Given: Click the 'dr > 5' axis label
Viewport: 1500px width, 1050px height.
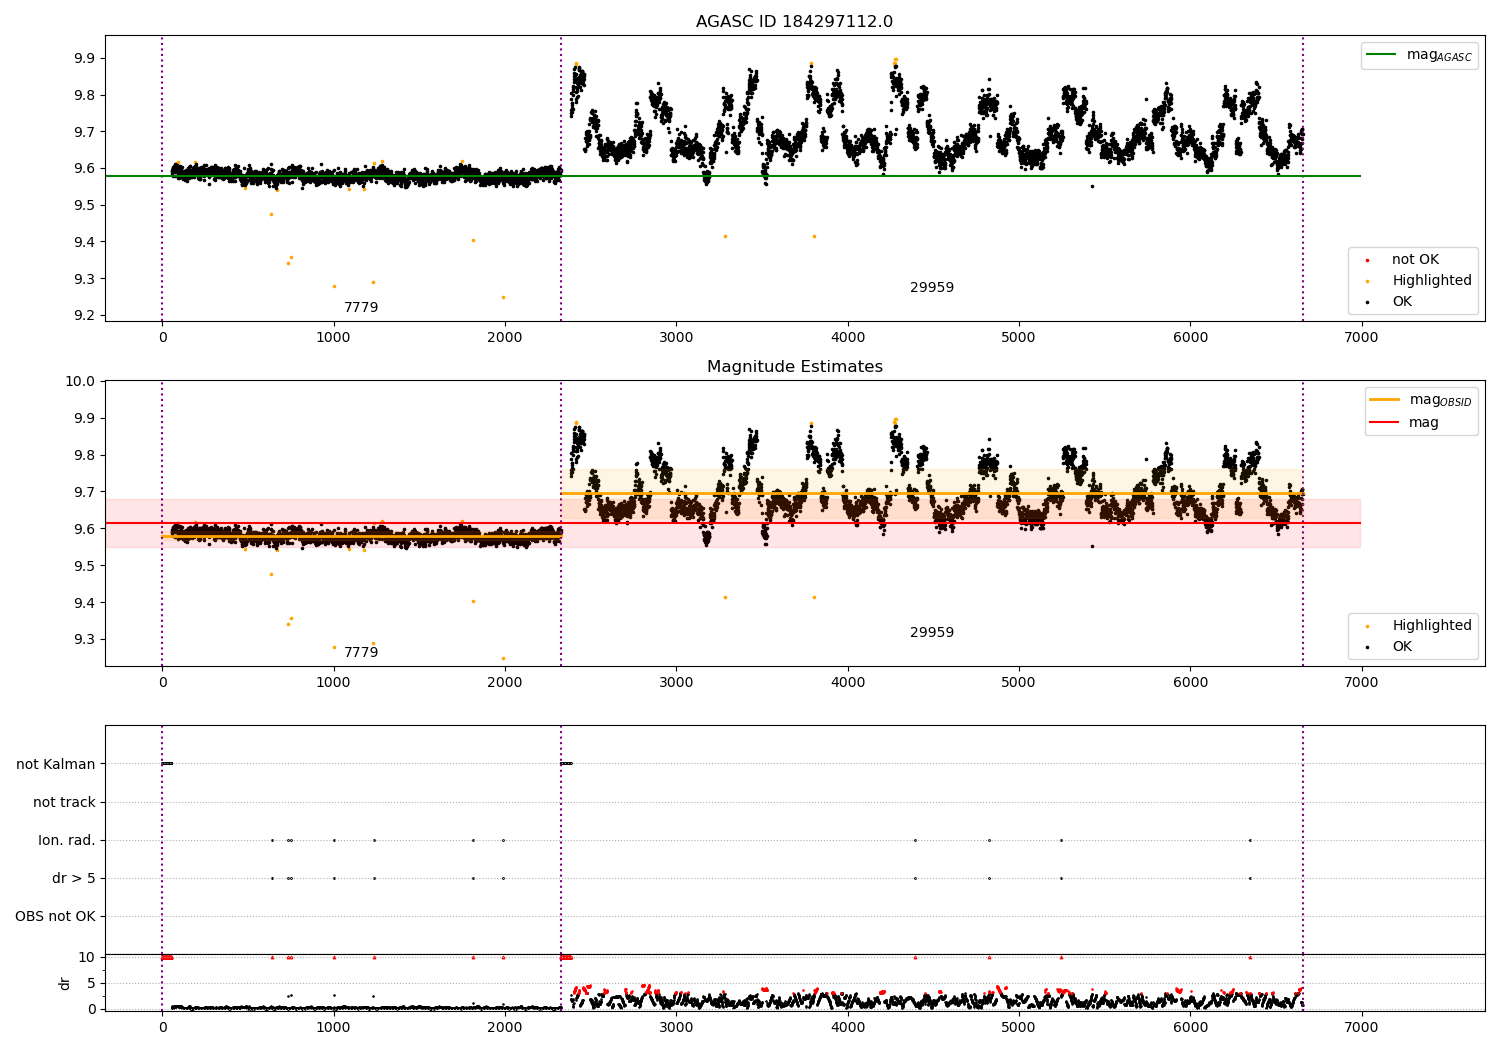Looking at the screenshot, I should [74, 878].
